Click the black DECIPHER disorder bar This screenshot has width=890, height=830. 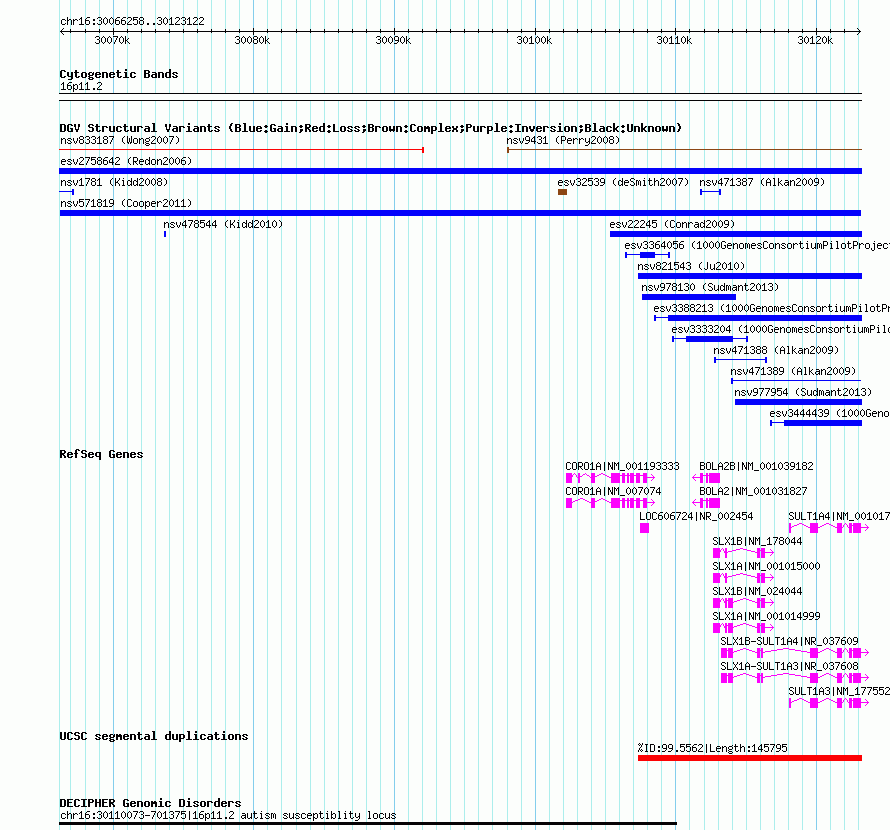[368, 823]
